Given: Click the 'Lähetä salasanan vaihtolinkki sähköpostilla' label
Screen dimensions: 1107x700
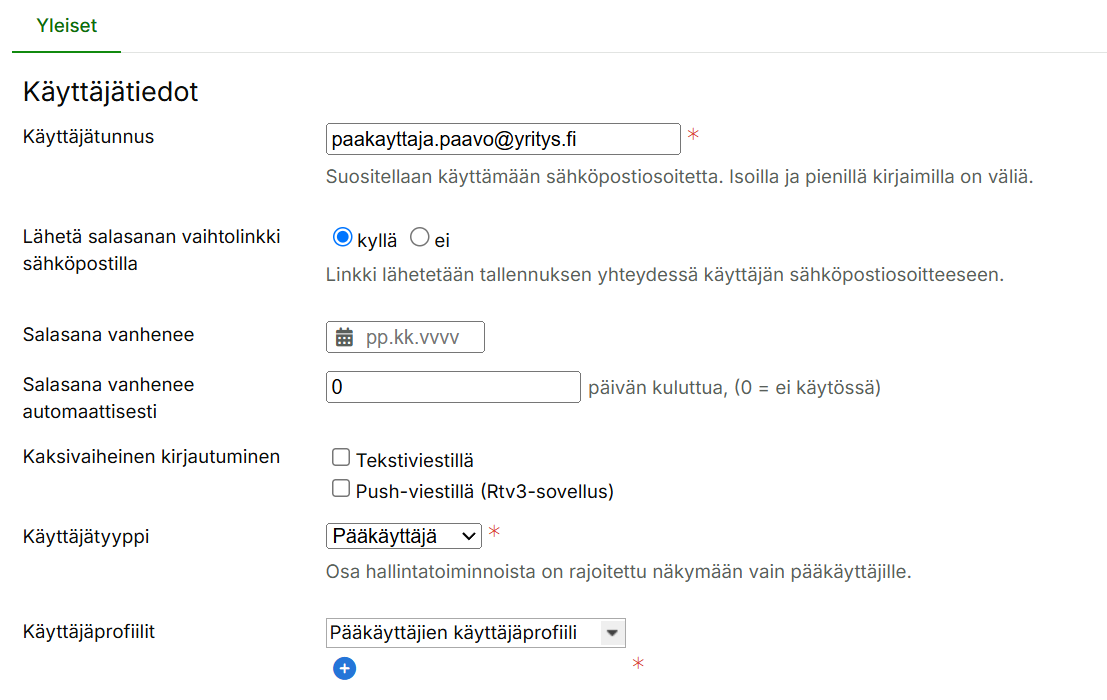Looking at the screenshot, I should 151,250.
